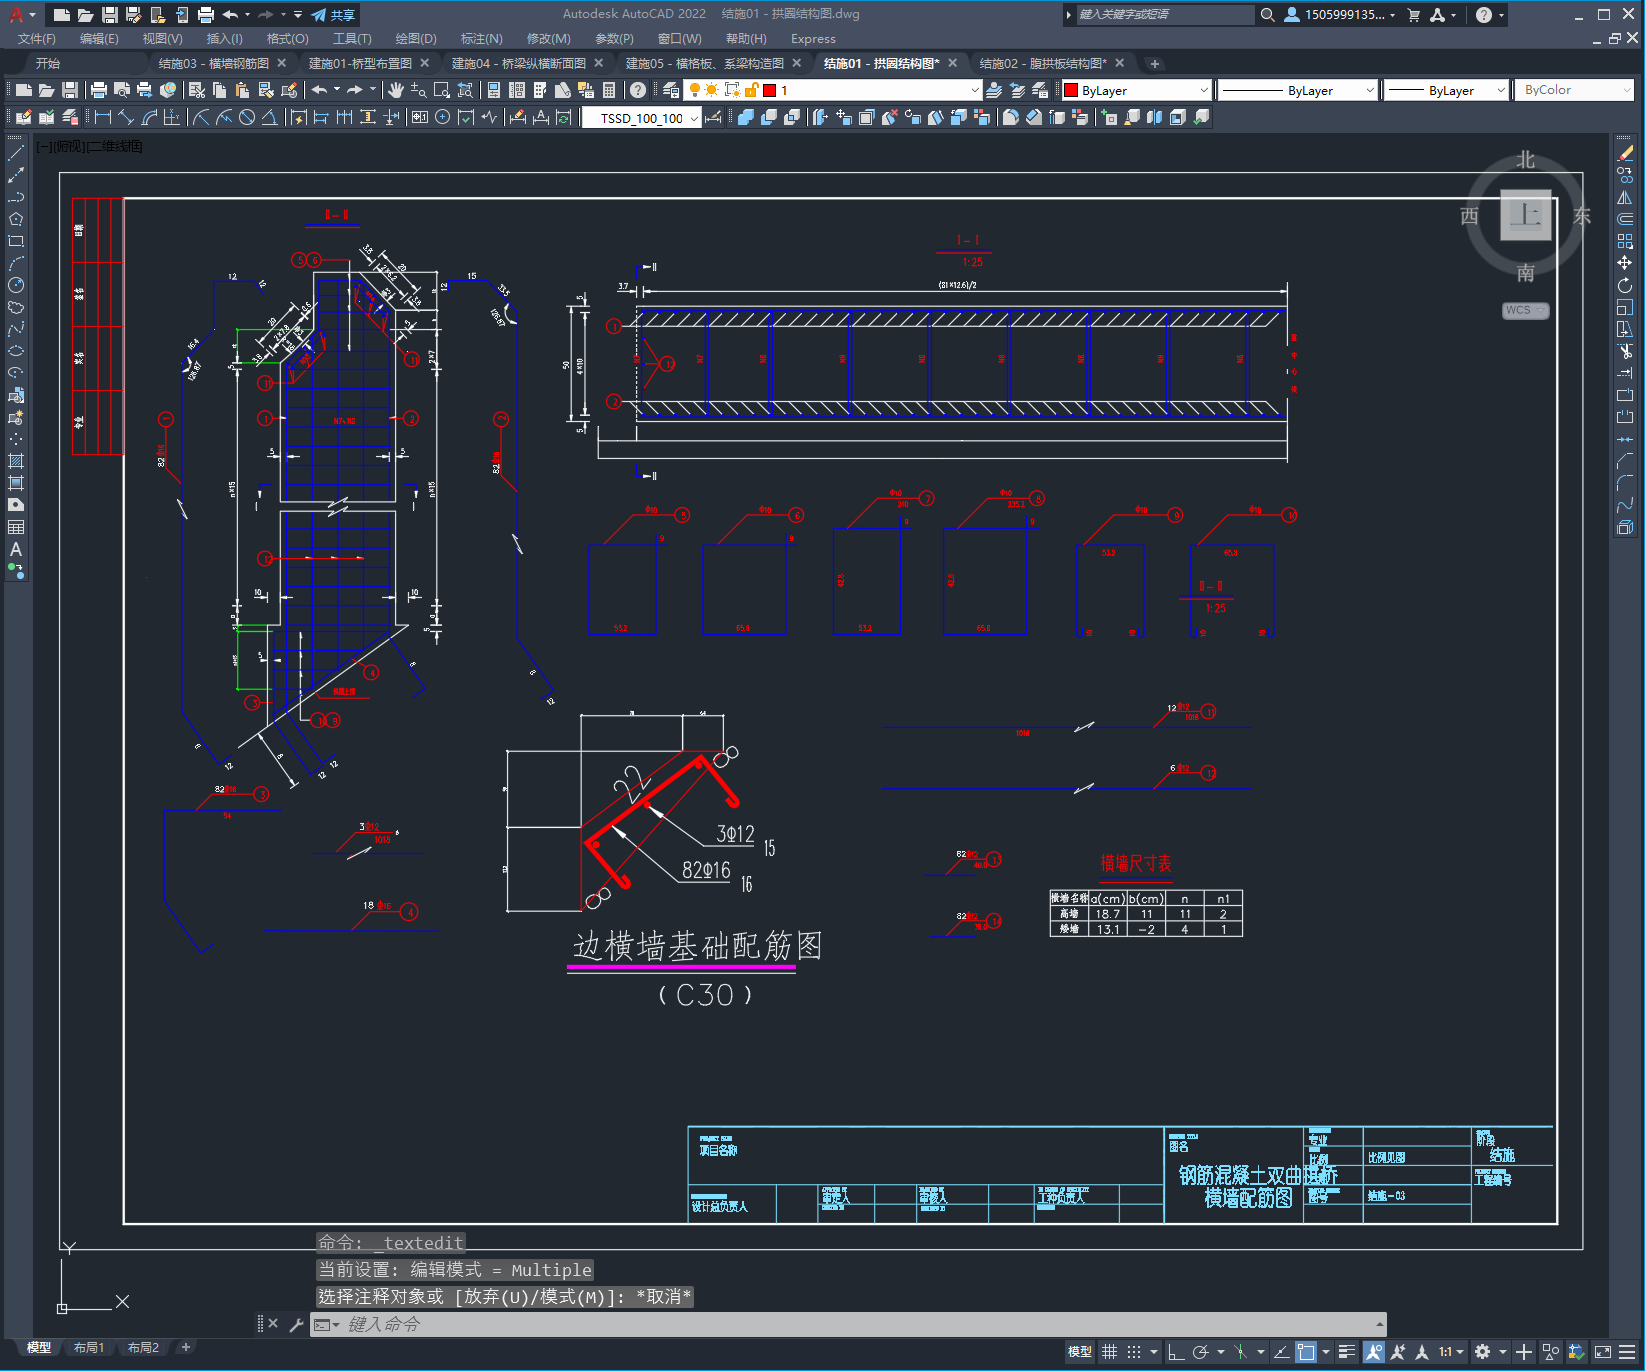Click the keyword search box in title bar
This screenshot has width=1645, height=1371.
(x=1164, y=15)
